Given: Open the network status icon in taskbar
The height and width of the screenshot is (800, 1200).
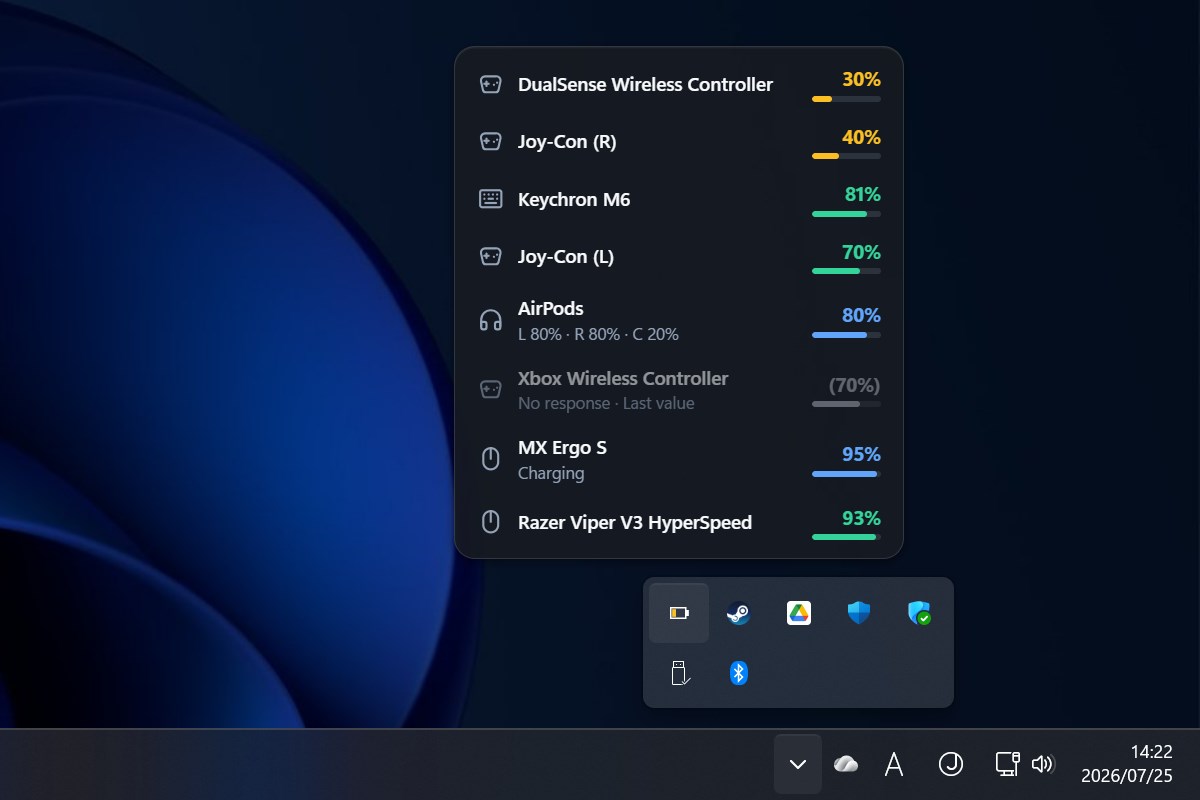Looking at the screenshot, I should tap(1007, 765).
